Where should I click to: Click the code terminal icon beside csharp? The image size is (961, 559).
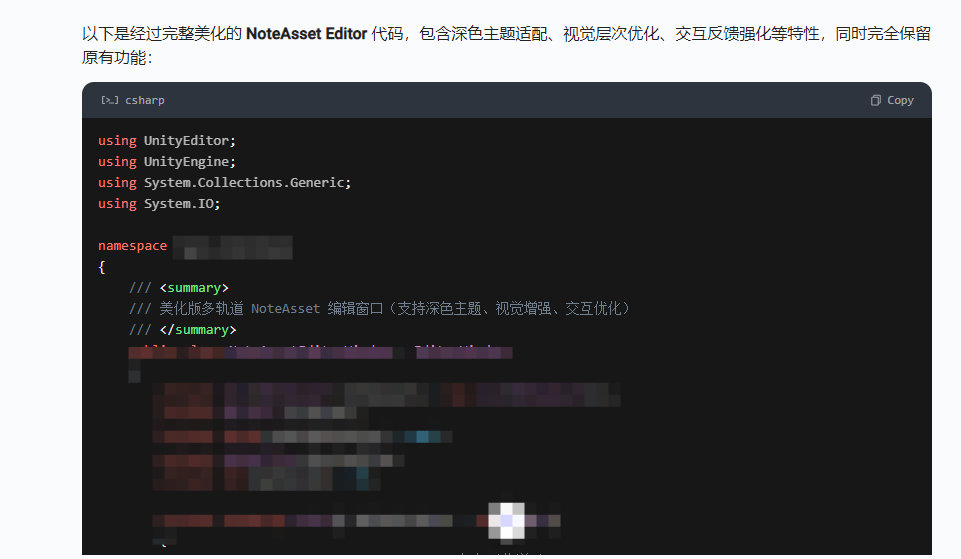110,100
